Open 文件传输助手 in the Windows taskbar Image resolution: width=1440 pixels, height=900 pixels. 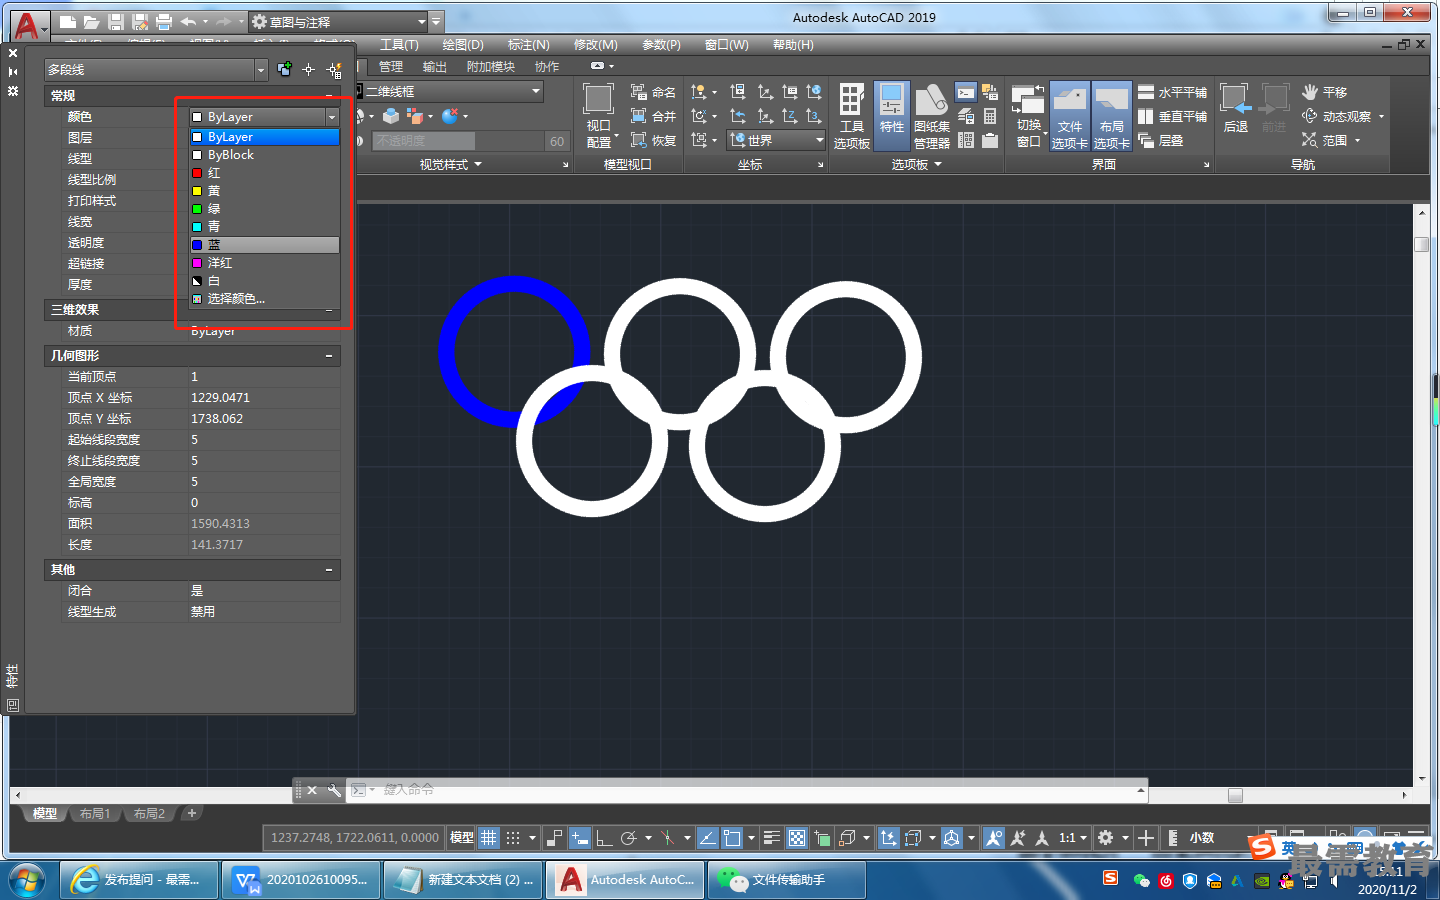[789, 880]
